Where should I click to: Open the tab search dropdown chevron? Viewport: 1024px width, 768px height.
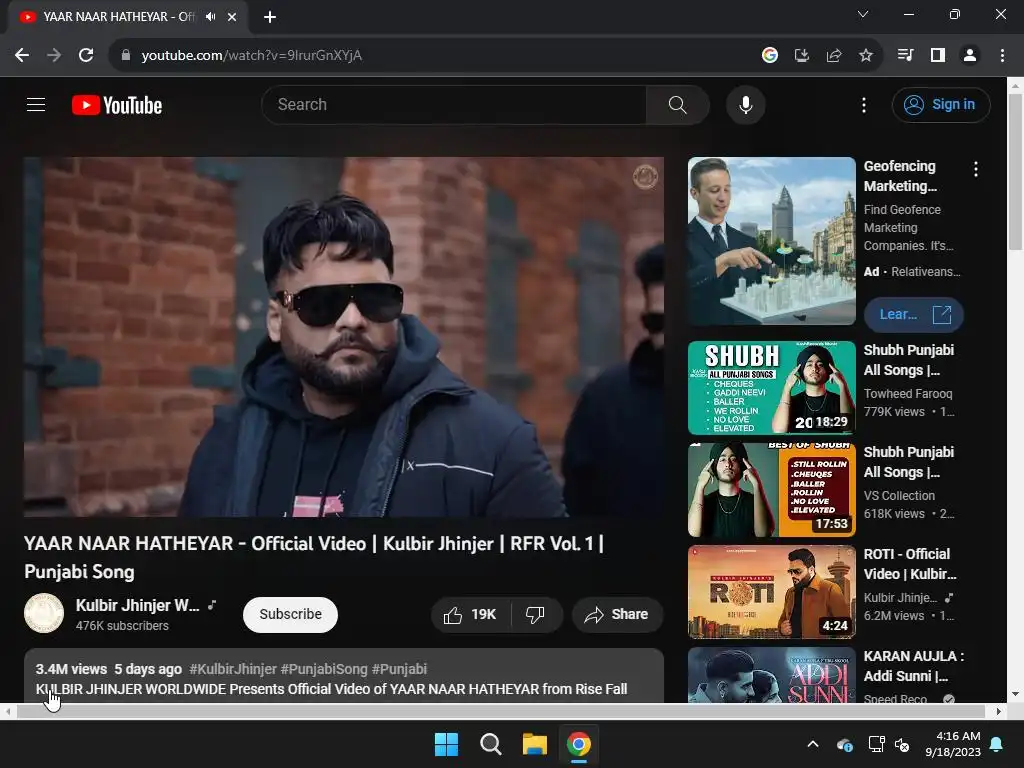coord(863,14)
